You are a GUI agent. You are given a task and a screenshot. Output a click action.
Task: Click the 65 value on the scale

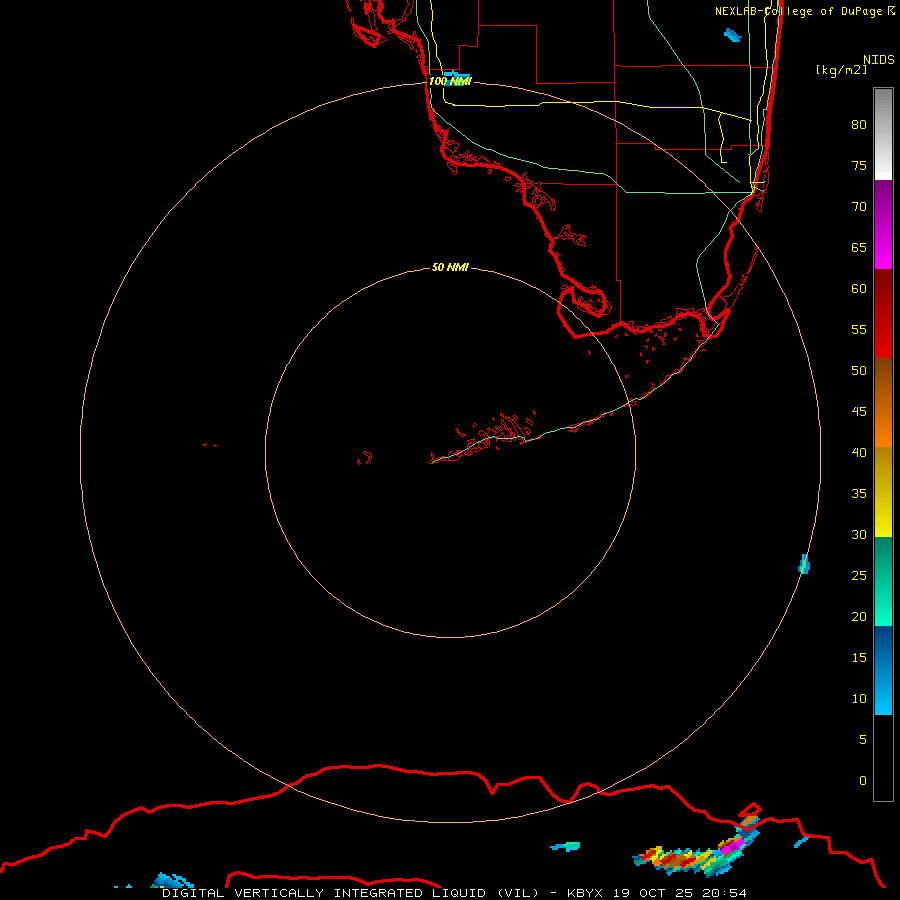tap(859, 247)
